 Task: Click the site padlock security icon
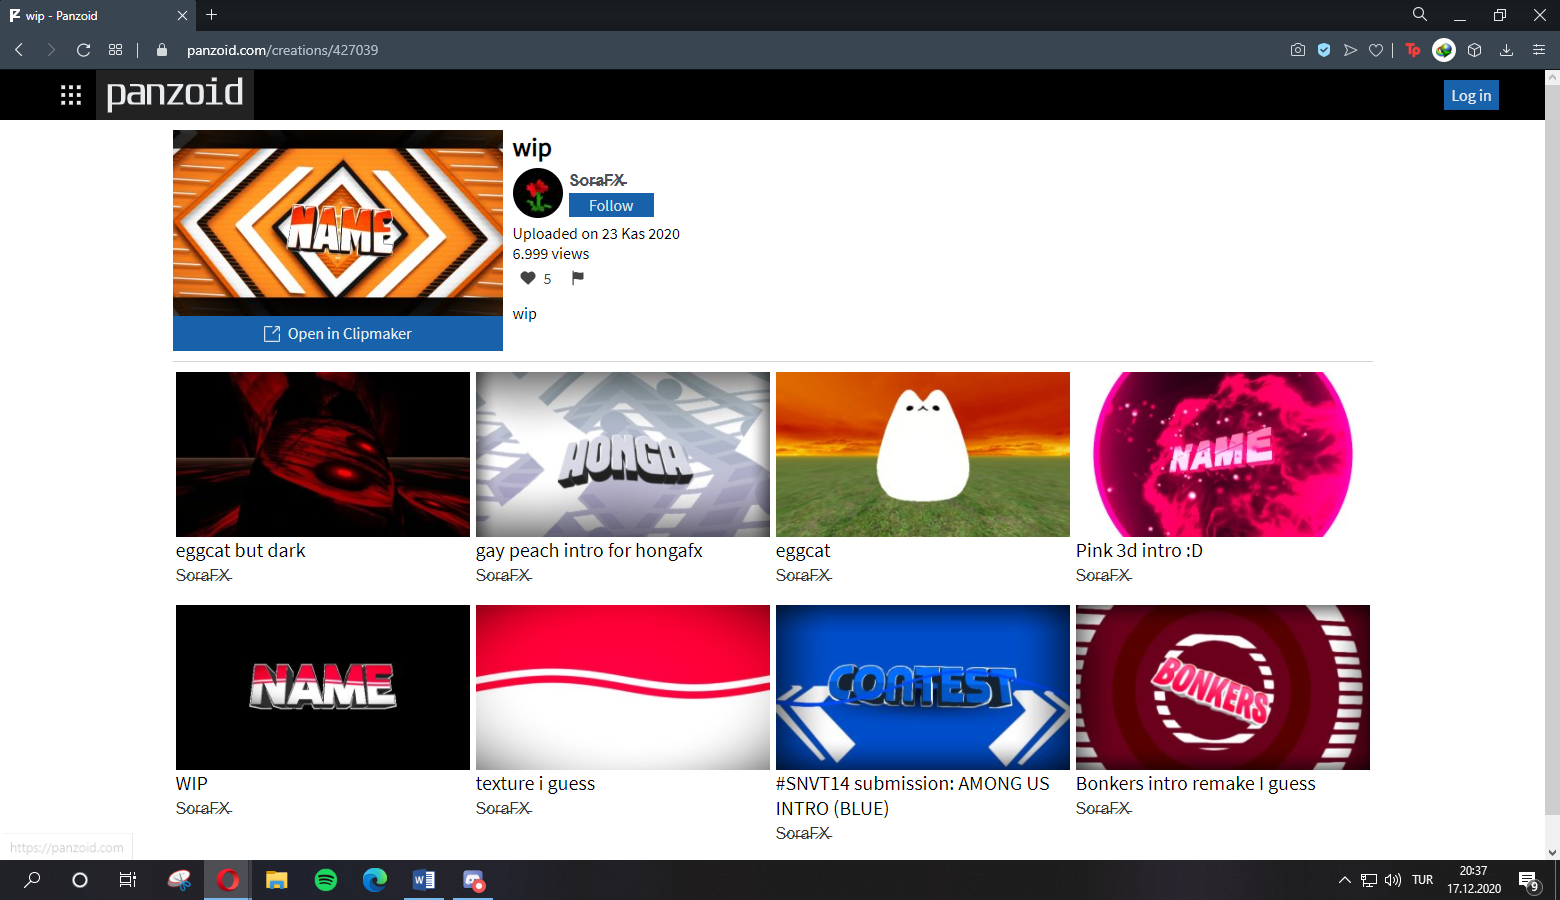pos(162,50)
